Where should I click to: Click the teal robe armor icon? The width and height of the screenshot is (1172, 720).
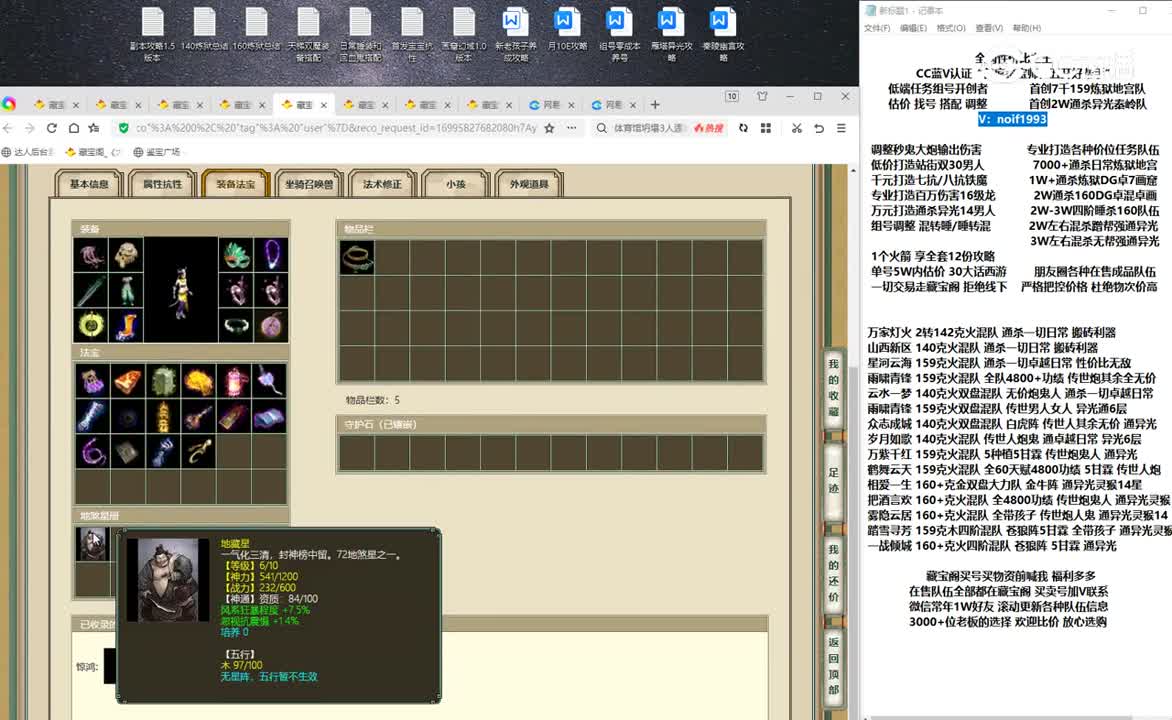click(x=126, y=290)
